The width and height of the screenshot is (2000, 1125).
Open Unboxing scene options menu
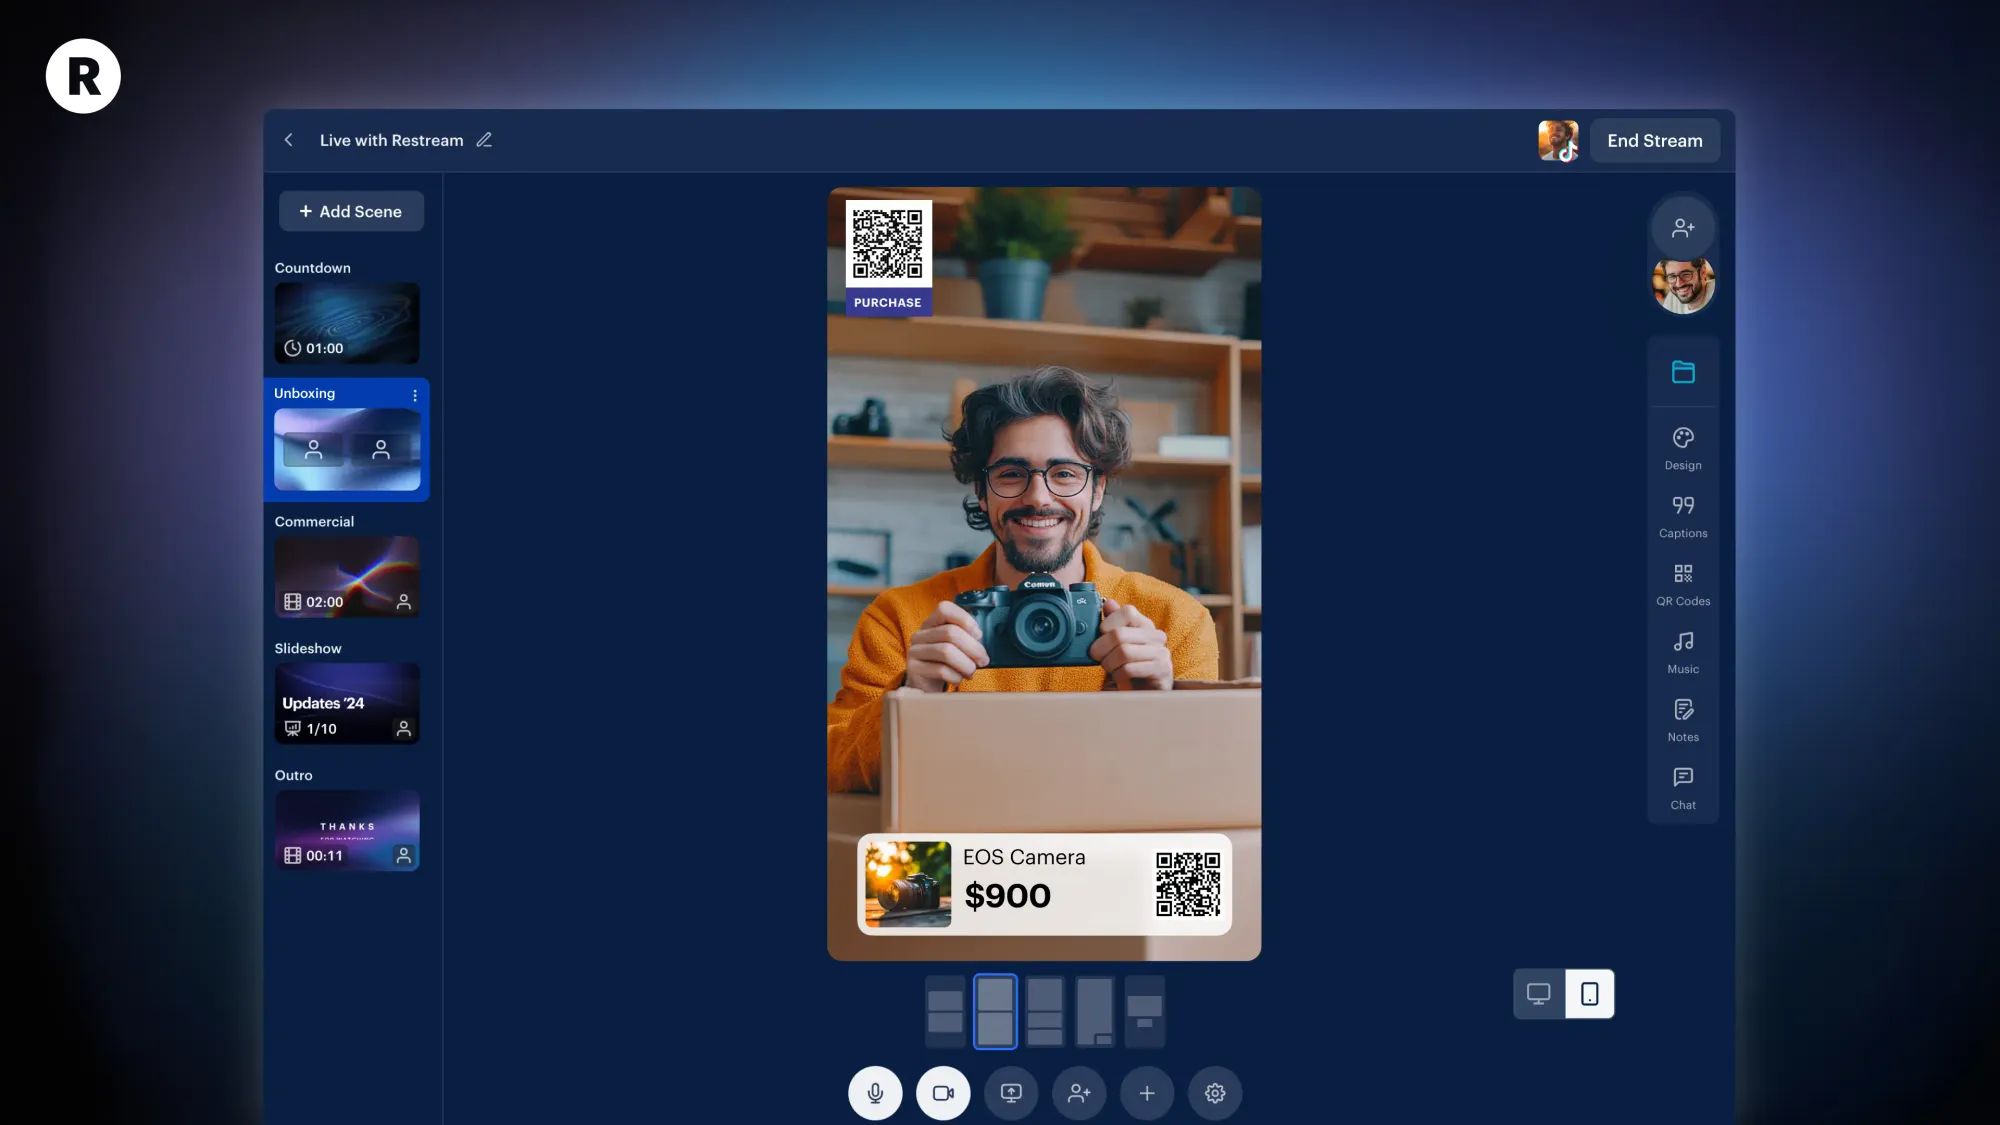point(415,396)
